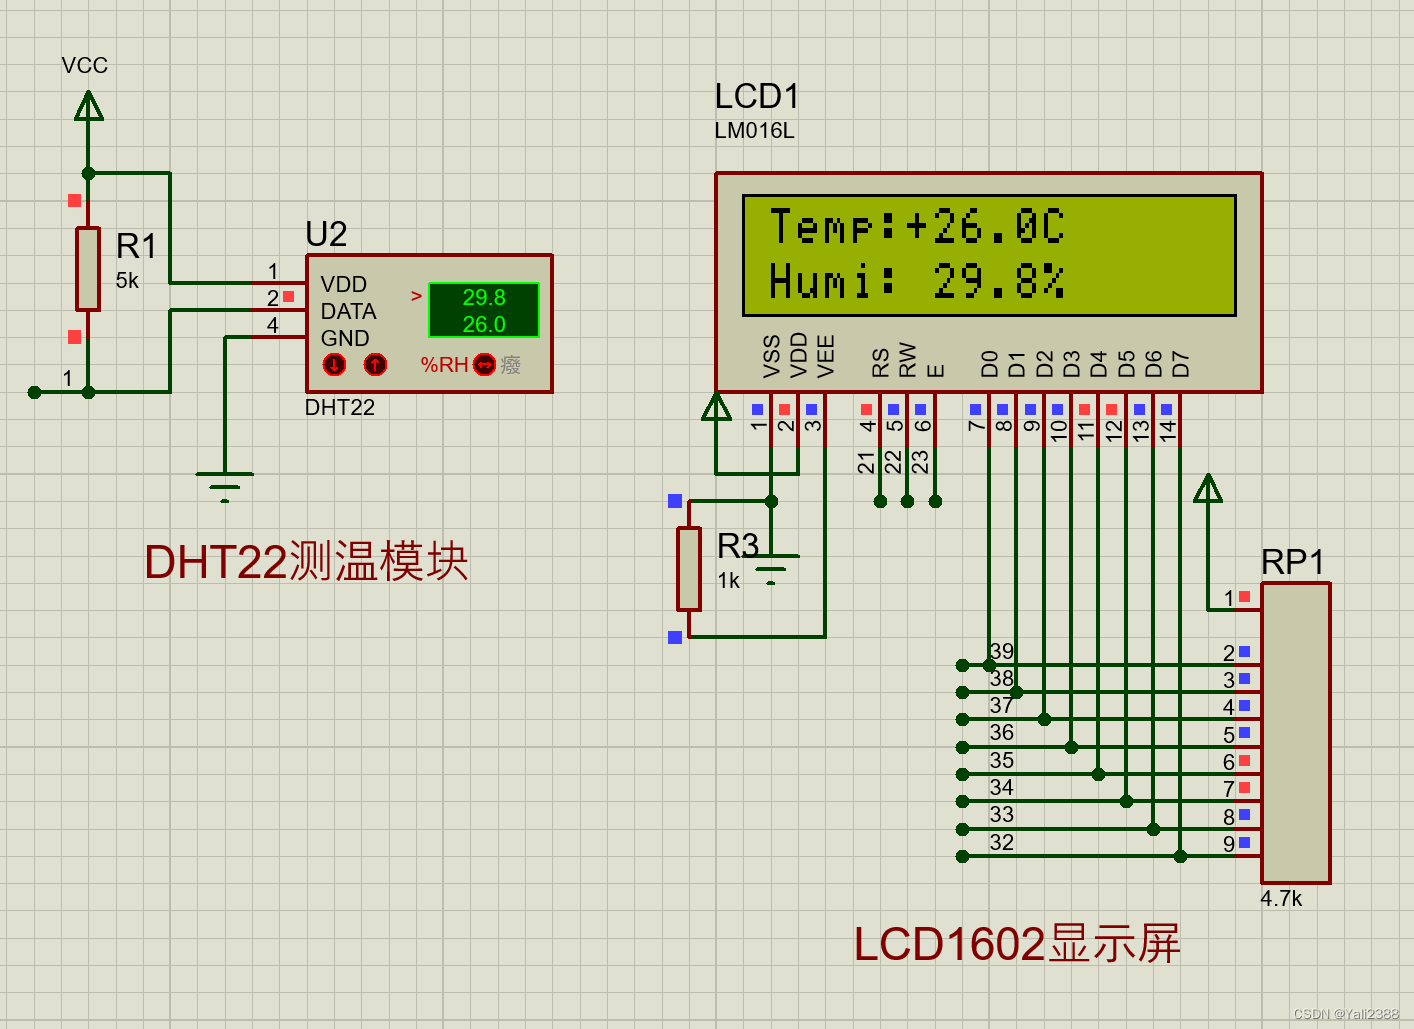Viewport: 1414px width, 1029px height.
Task: Click the VCC power terminal arrow above R1
Action: coord(89,105)
